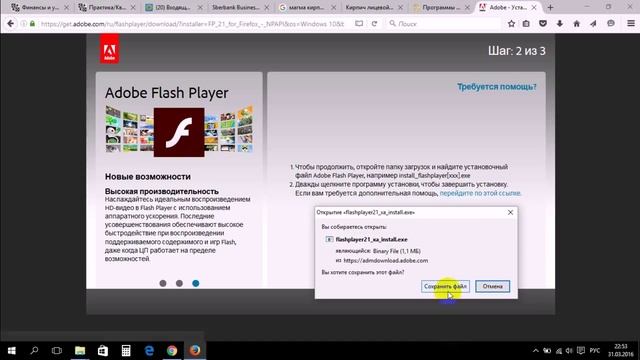Open Action Center notifications icon
This screenshot has height=360, width=640.
[x=581, y=351]
